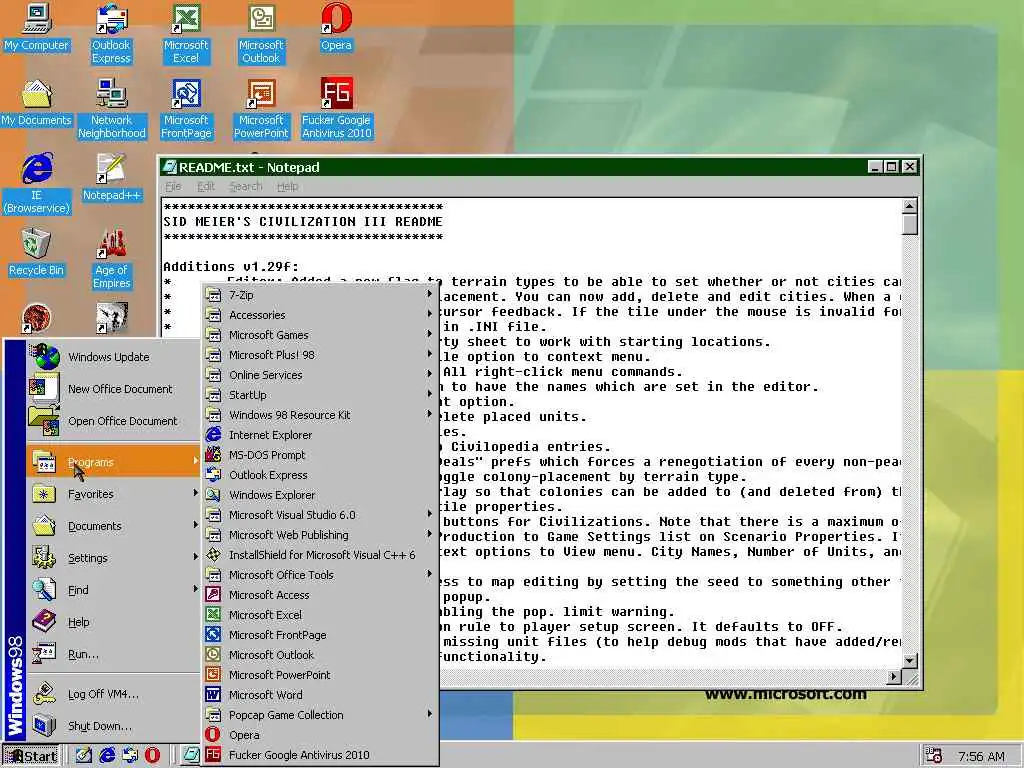The width and height of the screenshot is (1024, 768).
Task: Click the Internet Explorer Quick Launch icon
Action: pos(107,755)
